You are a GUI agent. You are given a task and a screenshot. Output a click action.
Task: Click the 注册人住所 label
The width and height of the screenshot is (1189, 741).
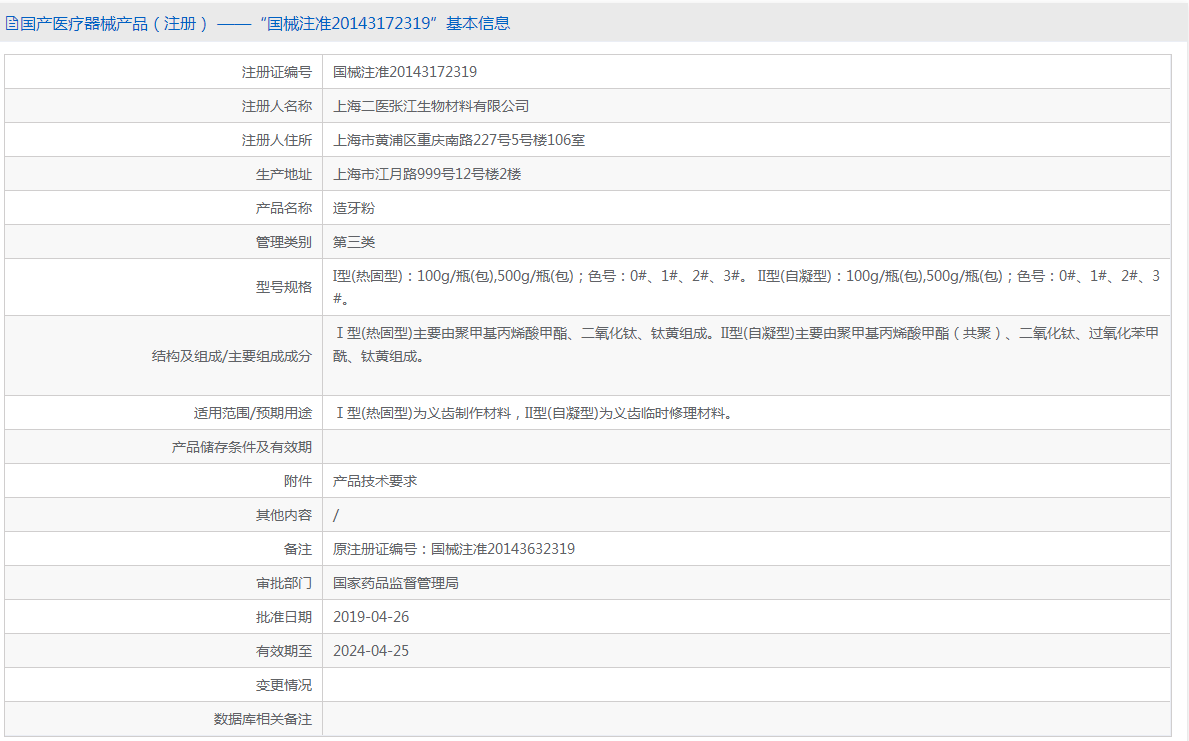pos(277,140)
